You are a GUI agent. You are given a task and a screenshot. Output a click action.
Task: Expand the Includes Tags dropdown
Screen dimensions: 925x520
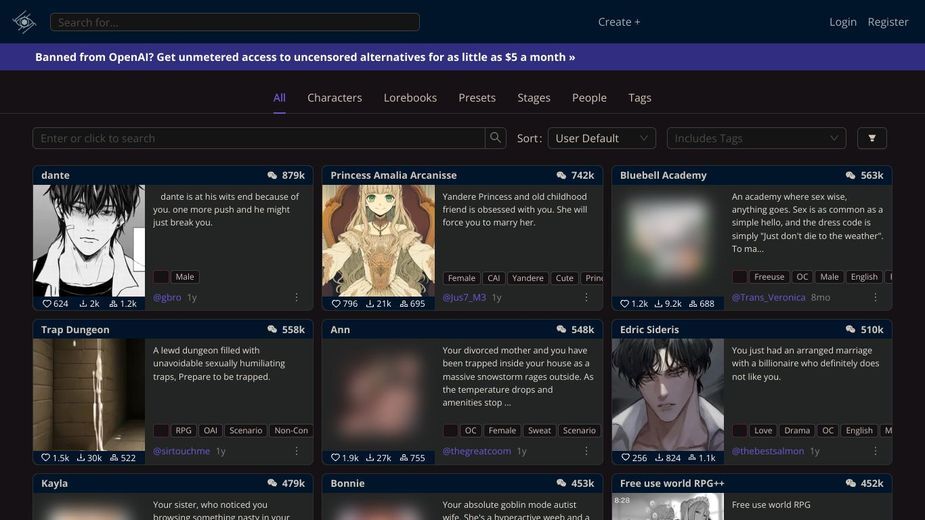coord(756,138)
